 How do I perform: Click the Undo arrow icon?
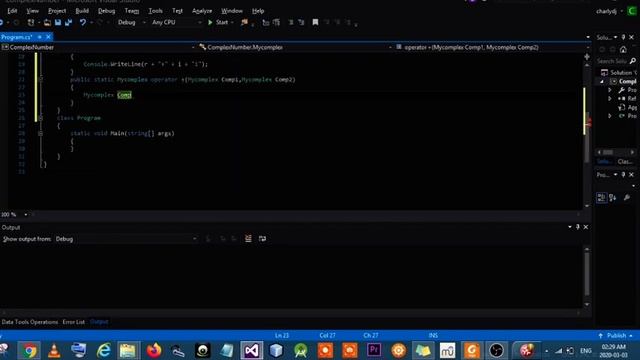click(x=83, y=22)
